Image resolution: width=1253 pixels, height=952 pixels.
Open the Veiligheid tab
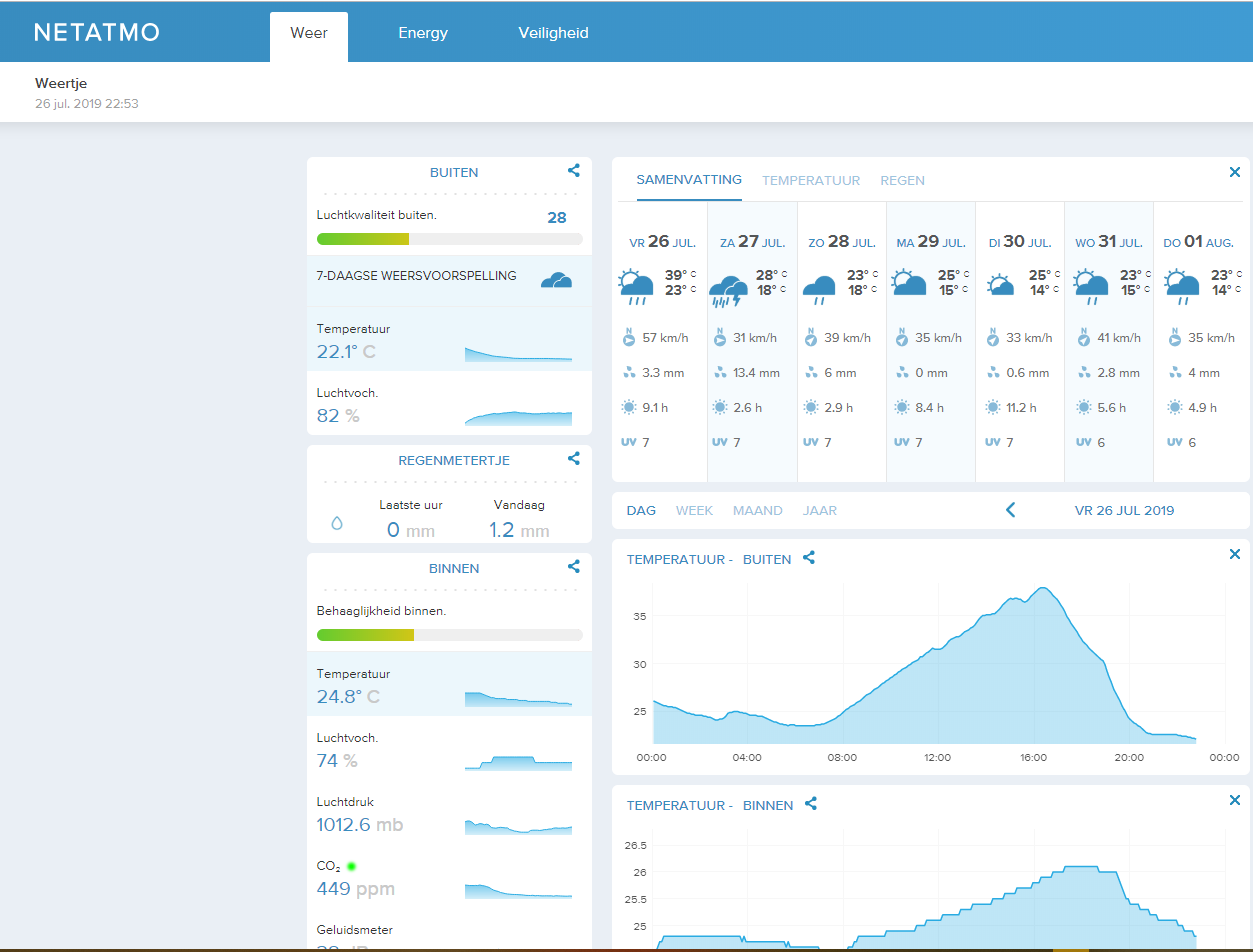pyautogui.click(x=553, y=33)
